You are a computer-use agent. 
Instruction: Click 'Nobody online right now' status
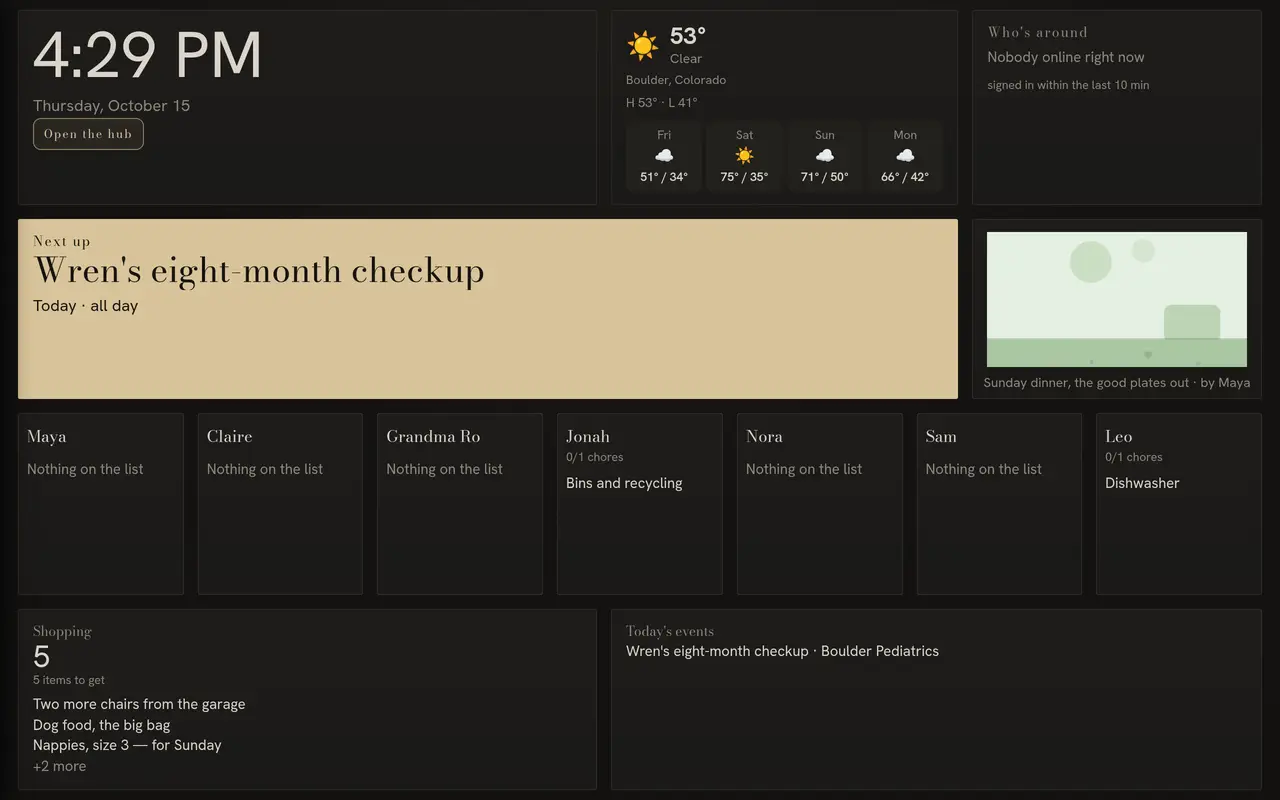[1066, 57]
